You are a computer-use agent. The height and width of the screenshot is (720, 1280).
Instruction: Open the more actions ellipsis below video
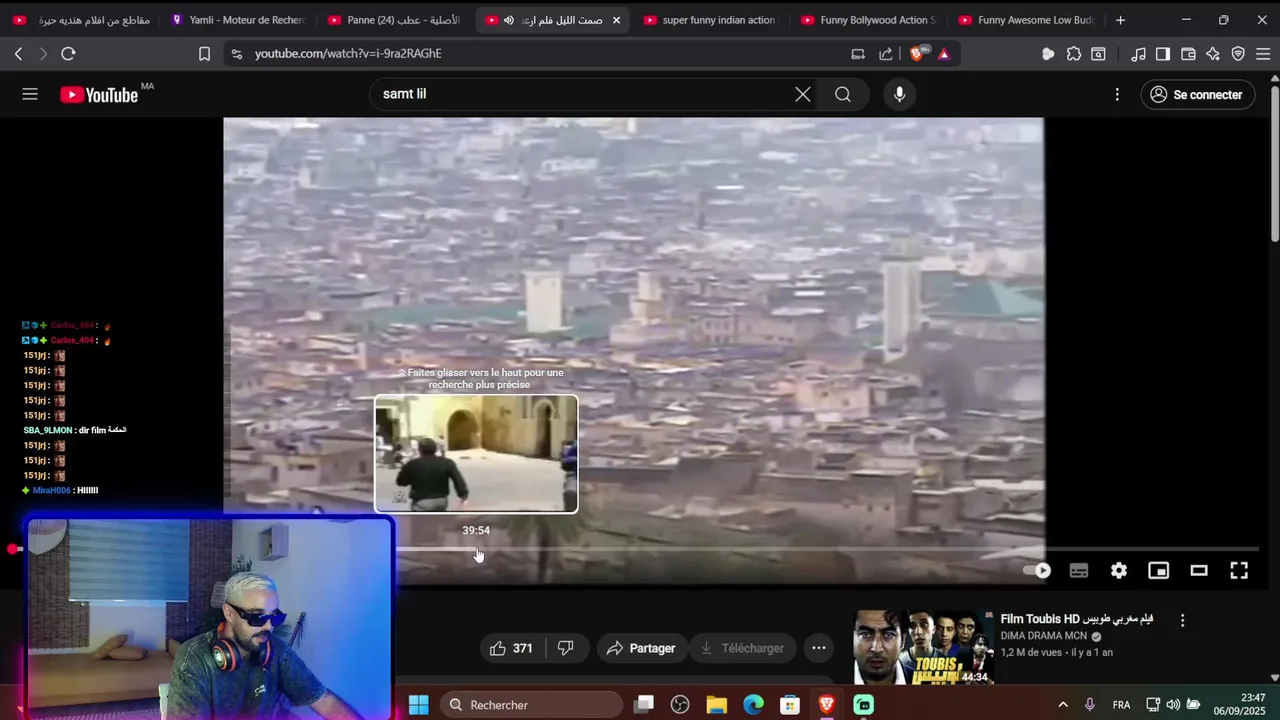819,648
